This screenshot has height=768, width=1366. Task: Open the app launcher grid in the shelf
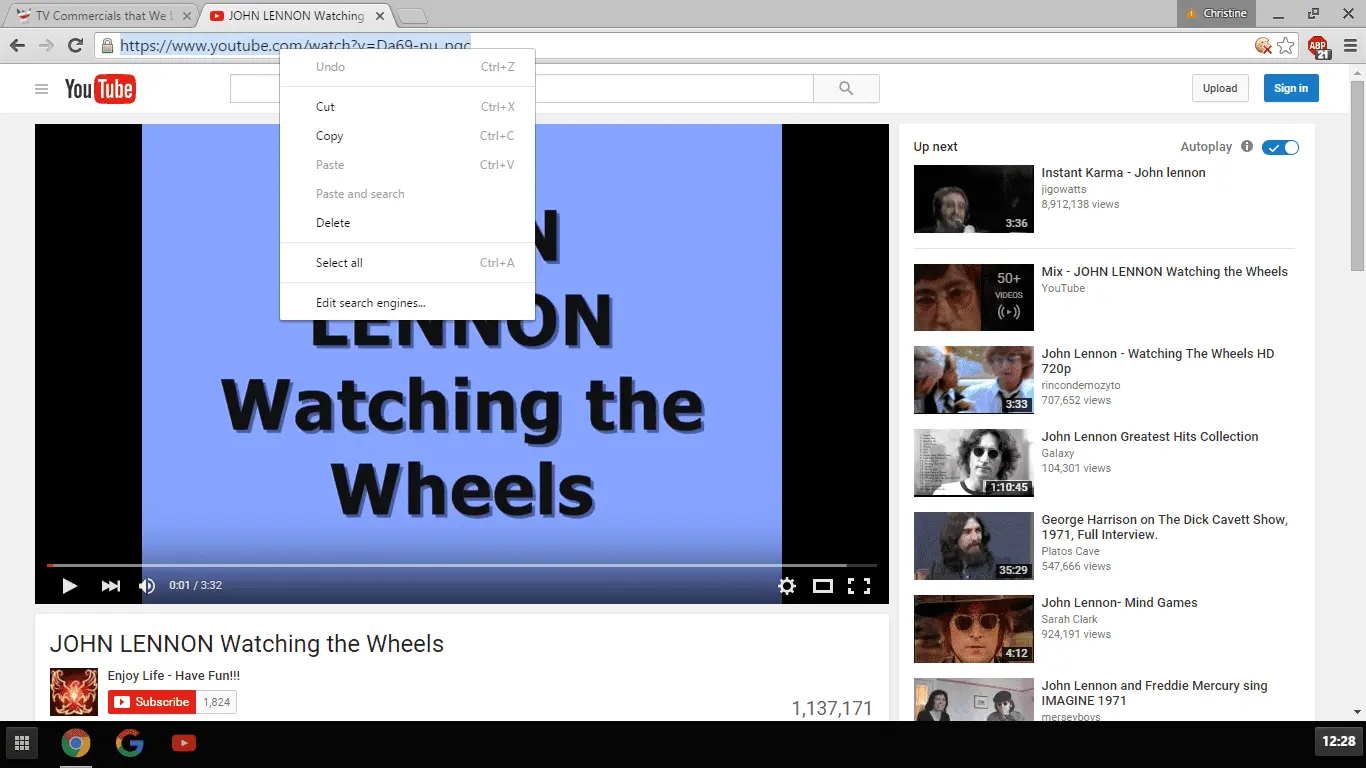(21, 743)
